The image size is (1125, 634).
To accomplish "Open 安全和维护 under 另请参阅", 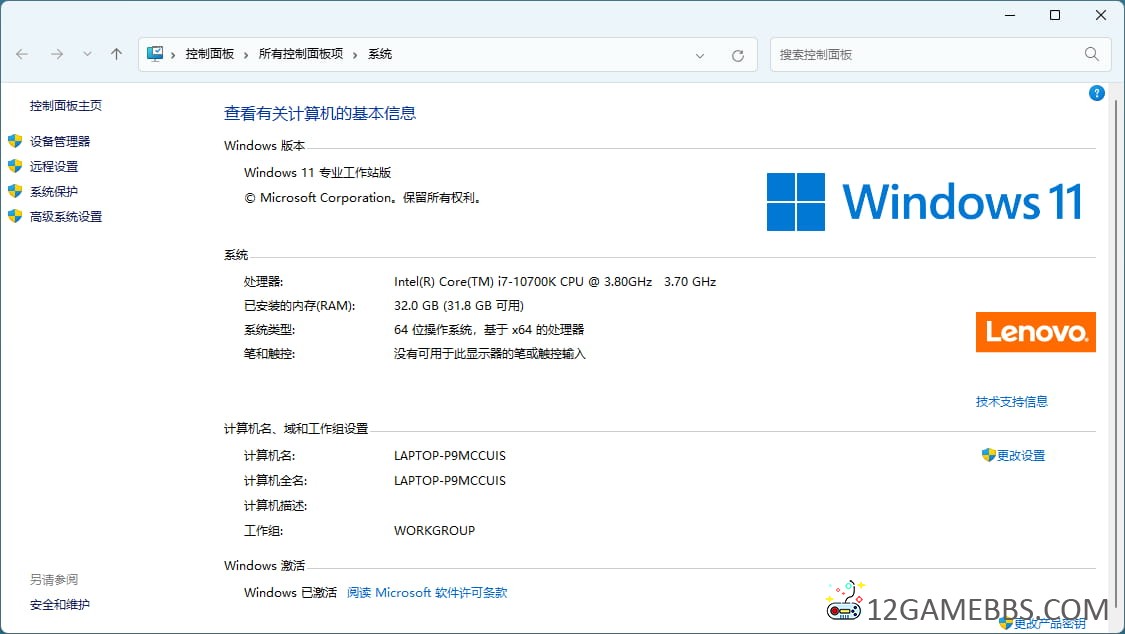I will [x=60, y=605].
